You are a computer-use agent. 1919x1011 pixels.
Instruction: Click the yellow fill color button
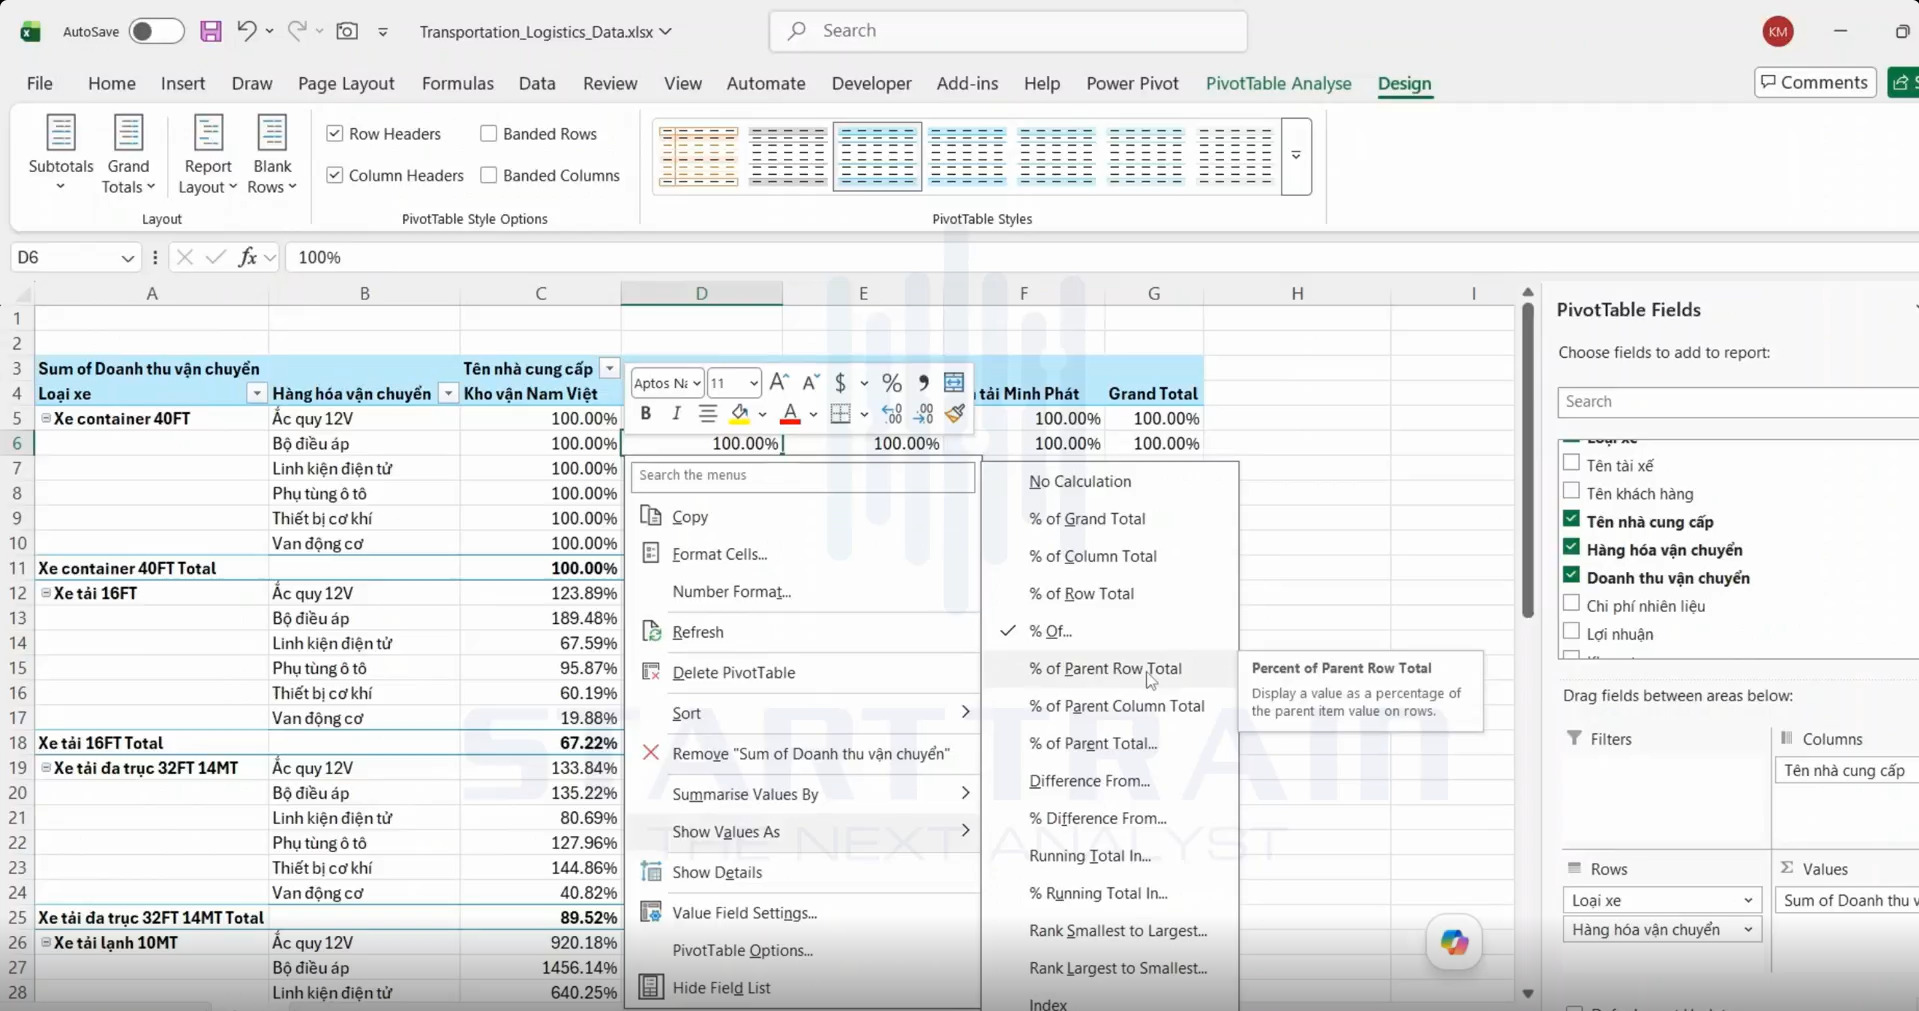click(x=740, y=413)
